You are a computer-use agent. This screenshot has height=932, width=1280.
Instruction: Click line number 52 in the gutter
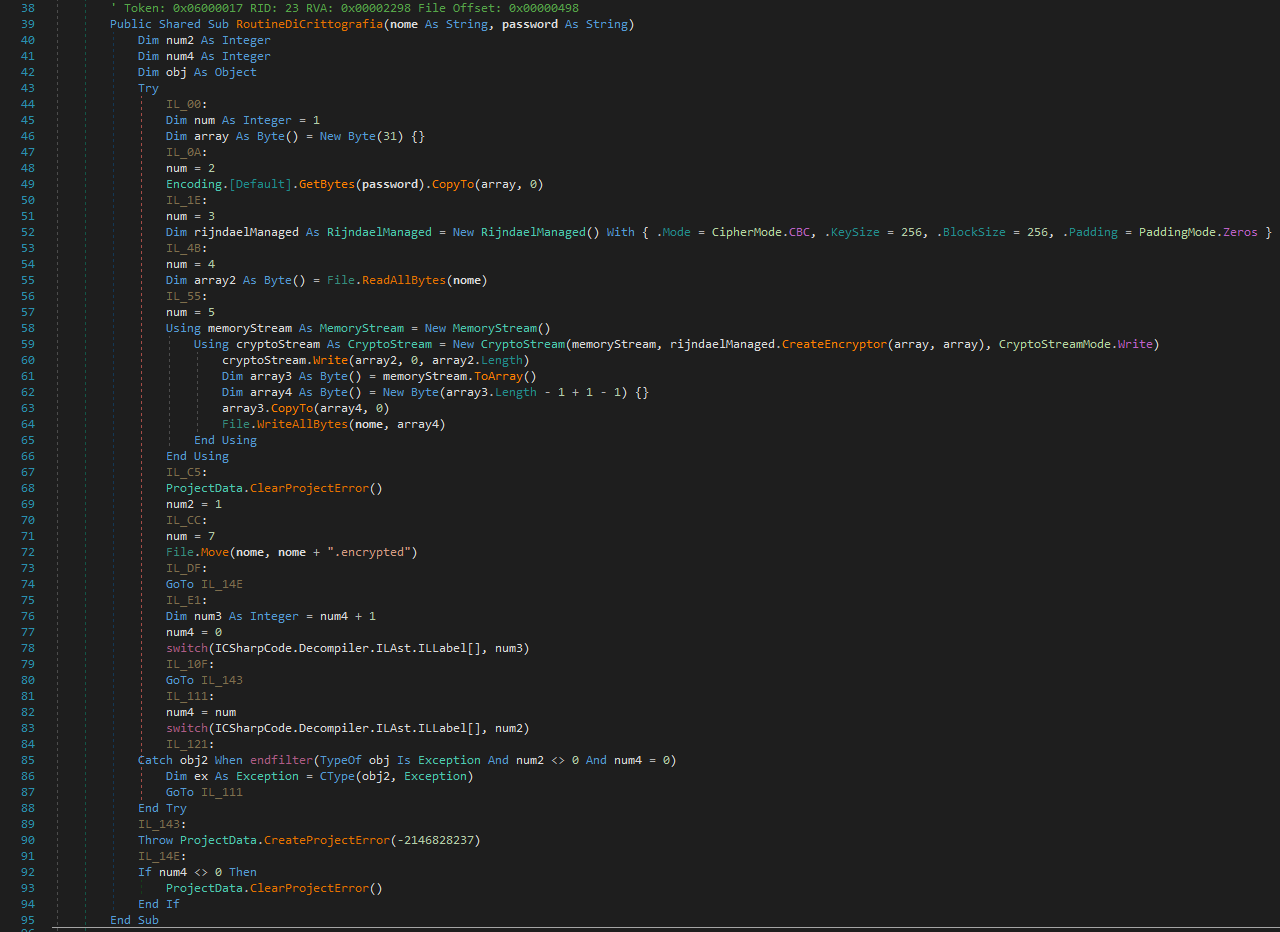pos(27,232)
